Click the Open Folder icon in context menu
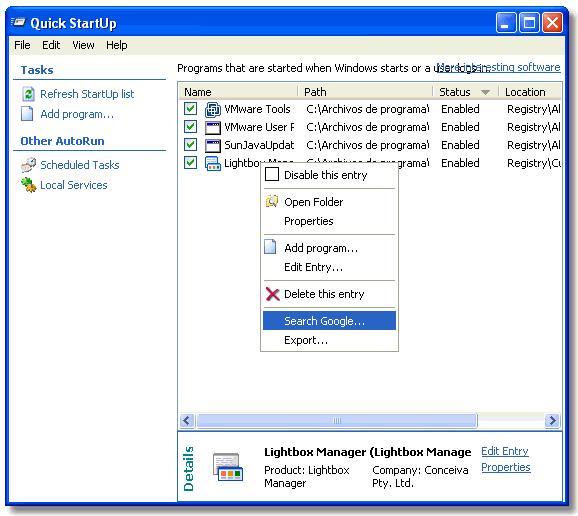The width and height of the screenshot is (578, 516). [272, 201]
